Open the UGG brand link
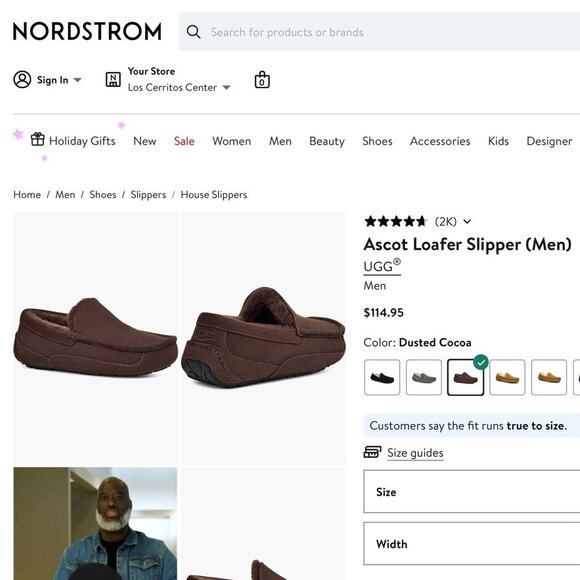580x580 pixels. coord(382,266)
